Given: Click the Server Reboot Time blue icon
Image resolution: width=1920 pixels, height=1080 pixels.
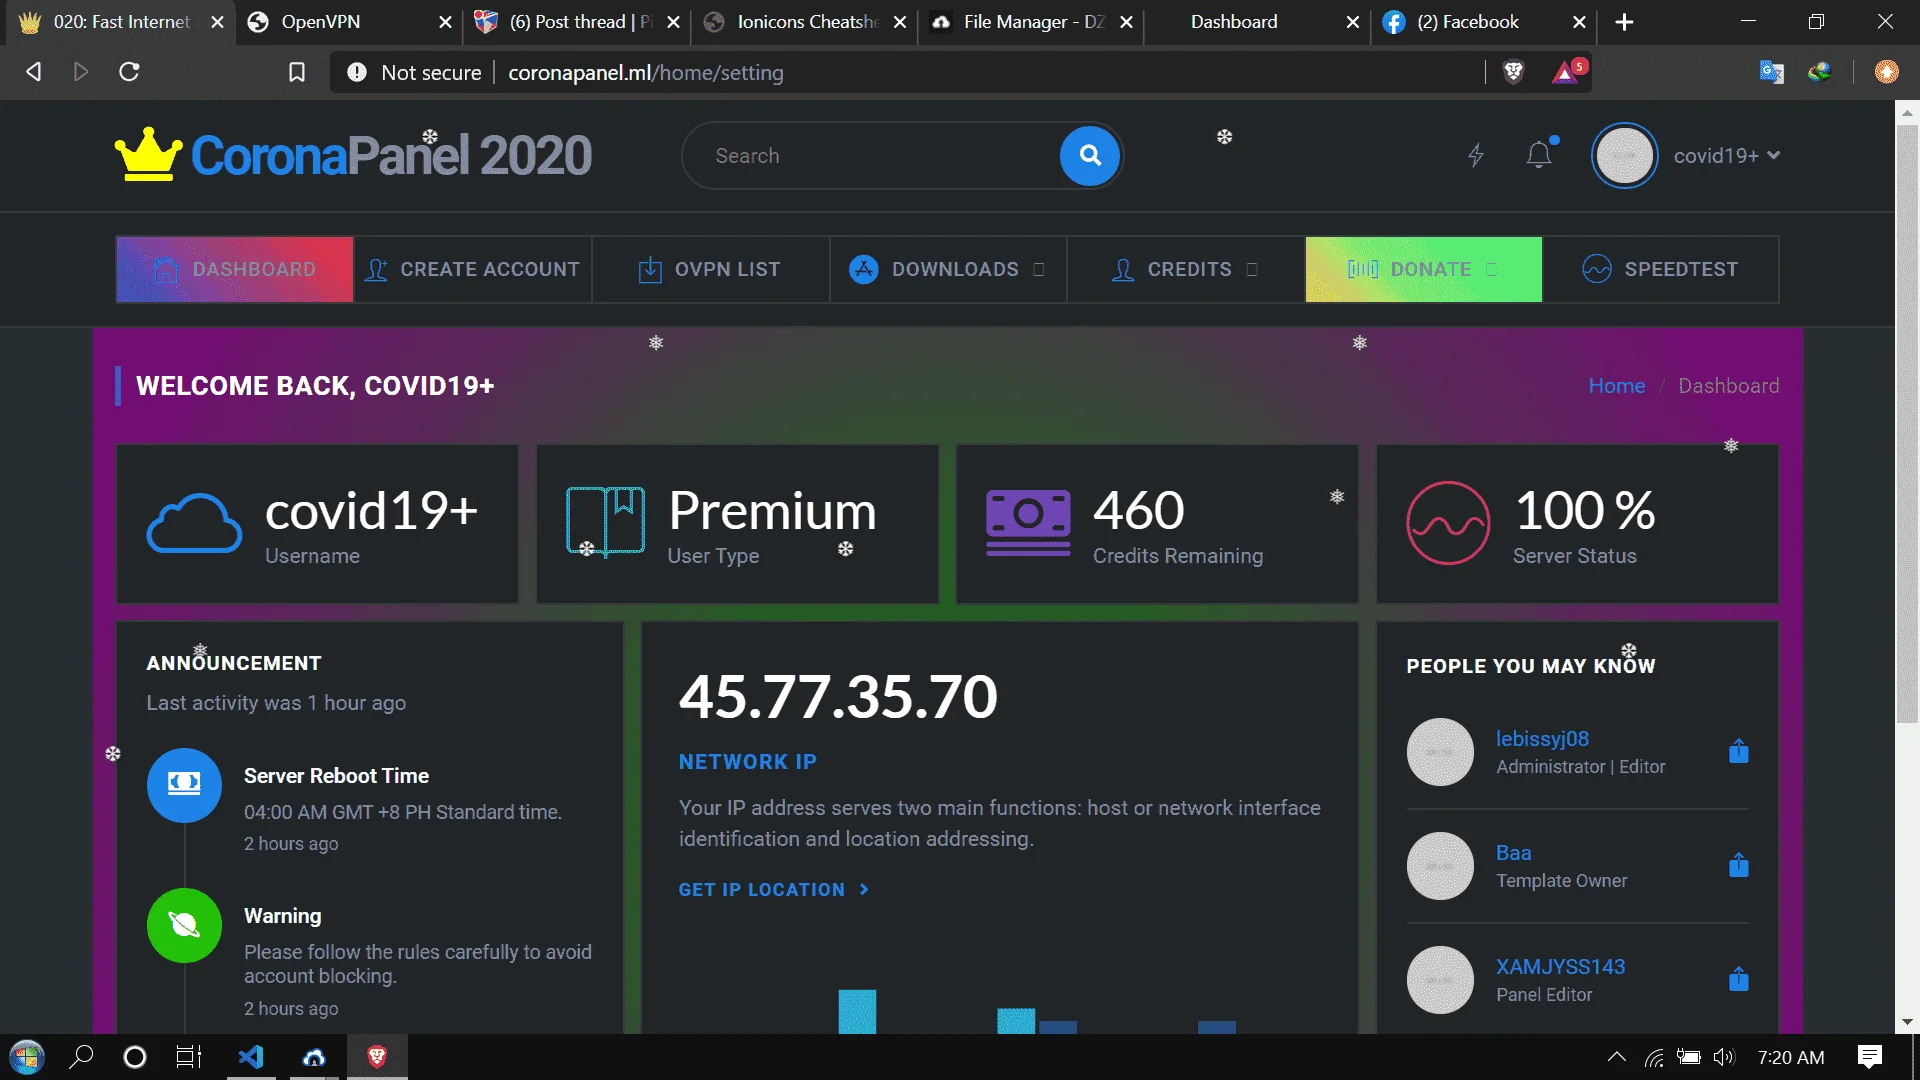Looking at the screenshot, I should 184,785.
